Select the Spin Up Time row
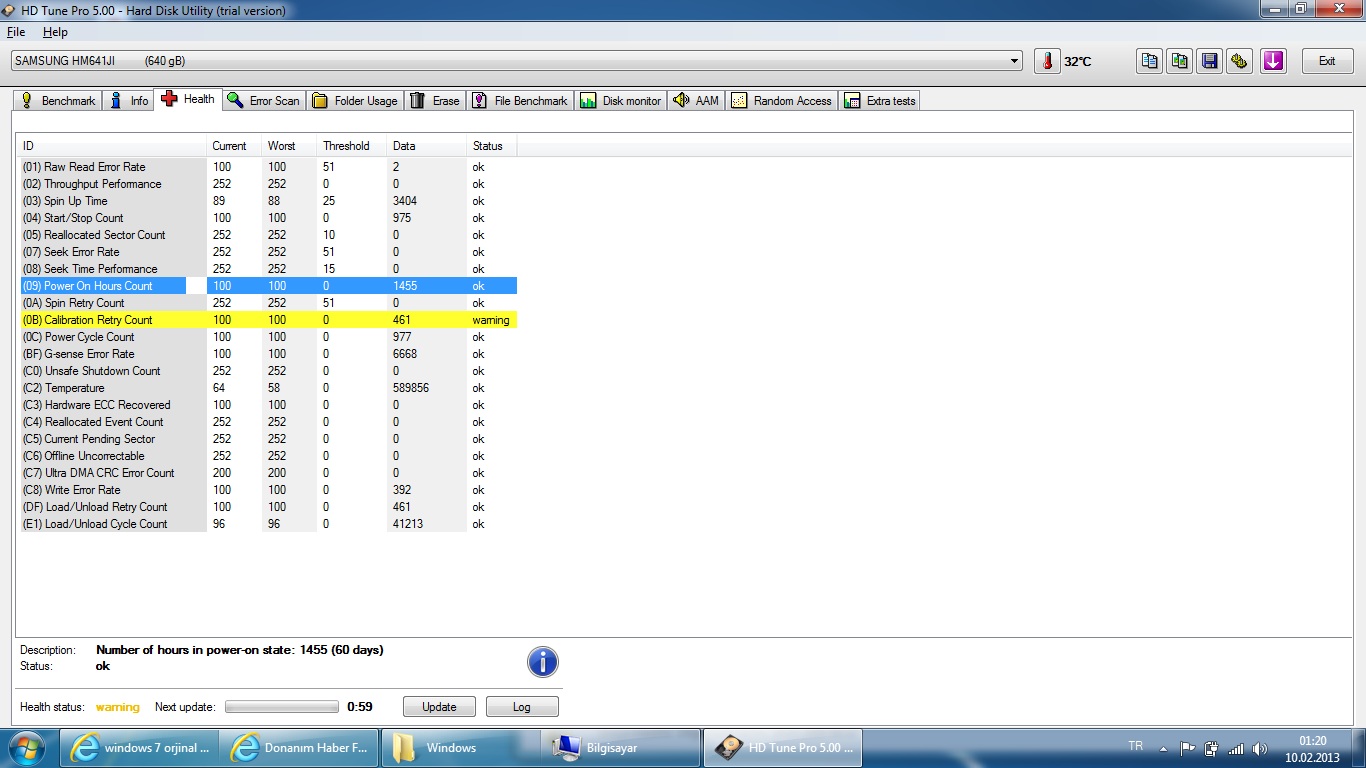The image size is (1366, 768). [x=268, y=201]
